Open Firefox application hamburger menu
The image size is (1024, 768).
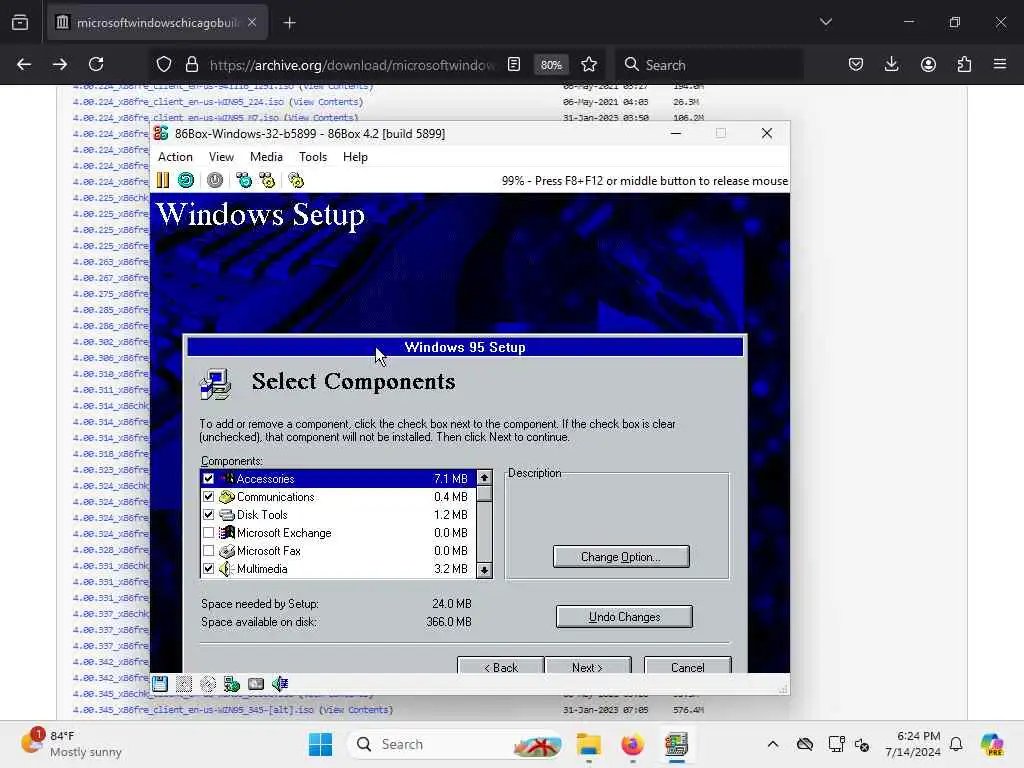pos(1000,64)
